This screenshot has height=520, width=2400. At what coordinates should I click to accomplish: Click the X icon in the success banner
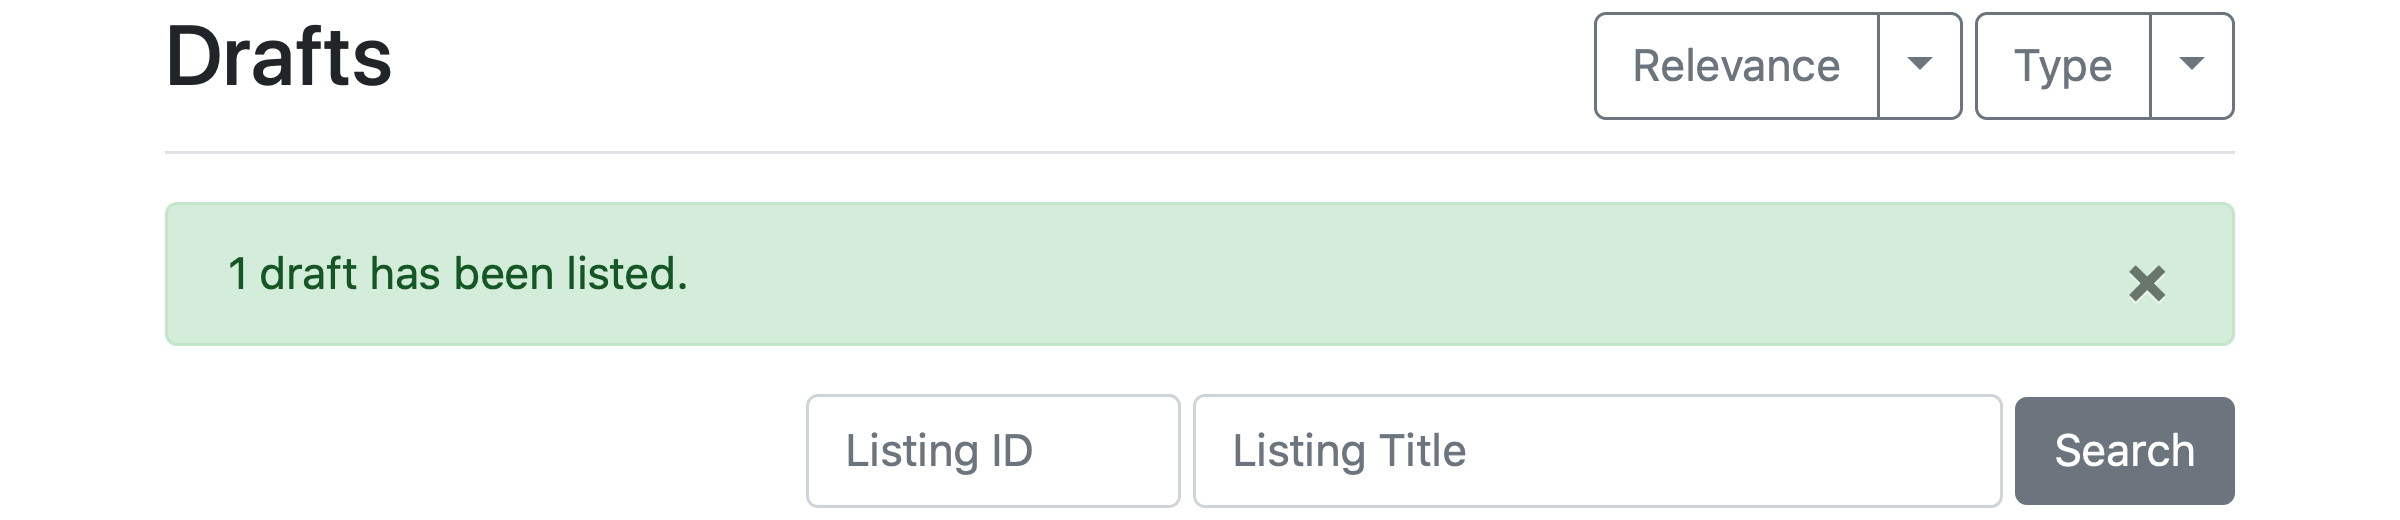[2146, 283]
